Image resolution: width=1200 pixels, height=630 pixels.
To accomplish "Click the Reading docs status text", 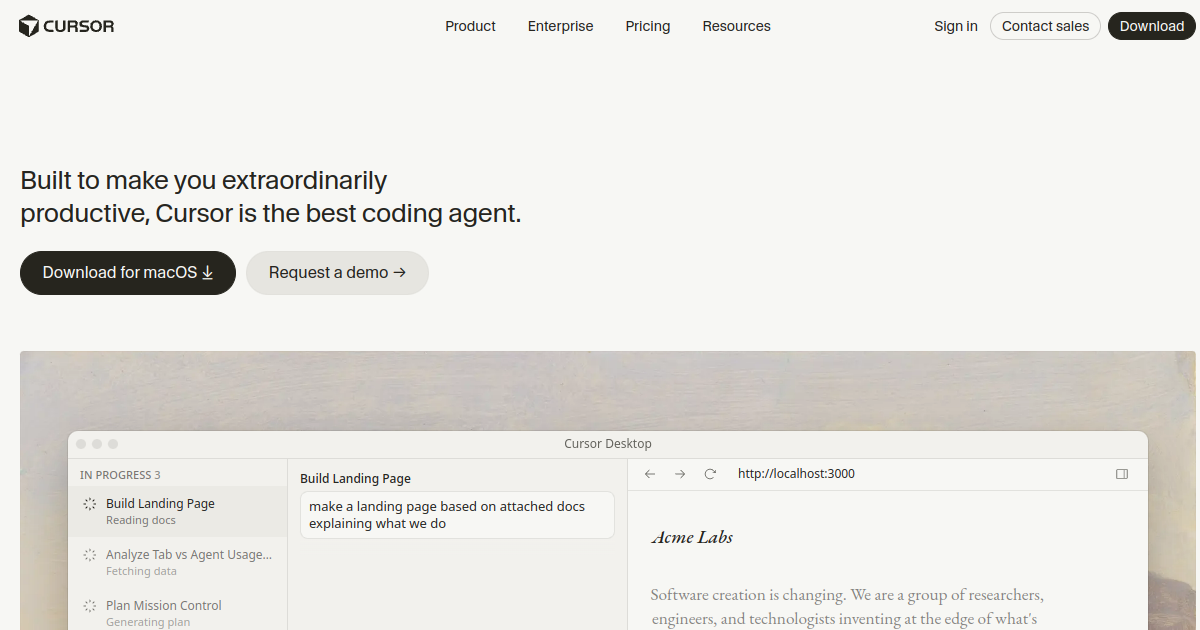I will click(141, 520).
